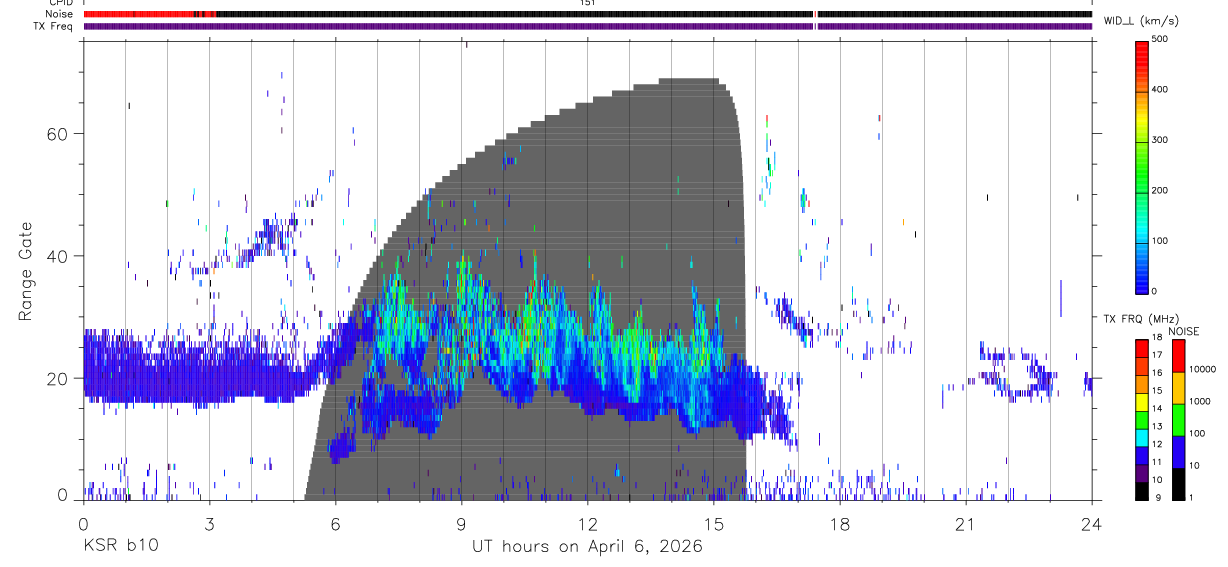The image size is (1228, 567).
Task: Click the 'UT hours on April 6, 2026' axis title
Action: coord(587,547)
